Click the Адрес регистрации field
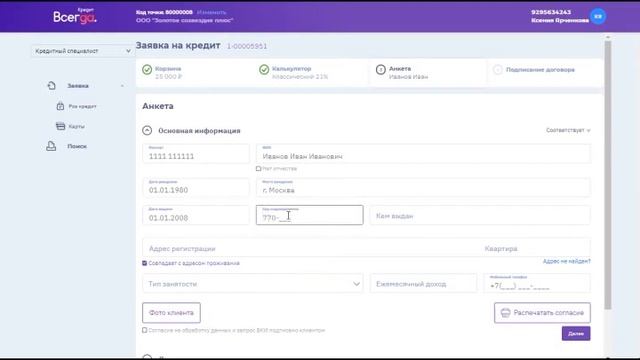The width and height of the screenshot is (640, 360). click(x=310, y=248)
